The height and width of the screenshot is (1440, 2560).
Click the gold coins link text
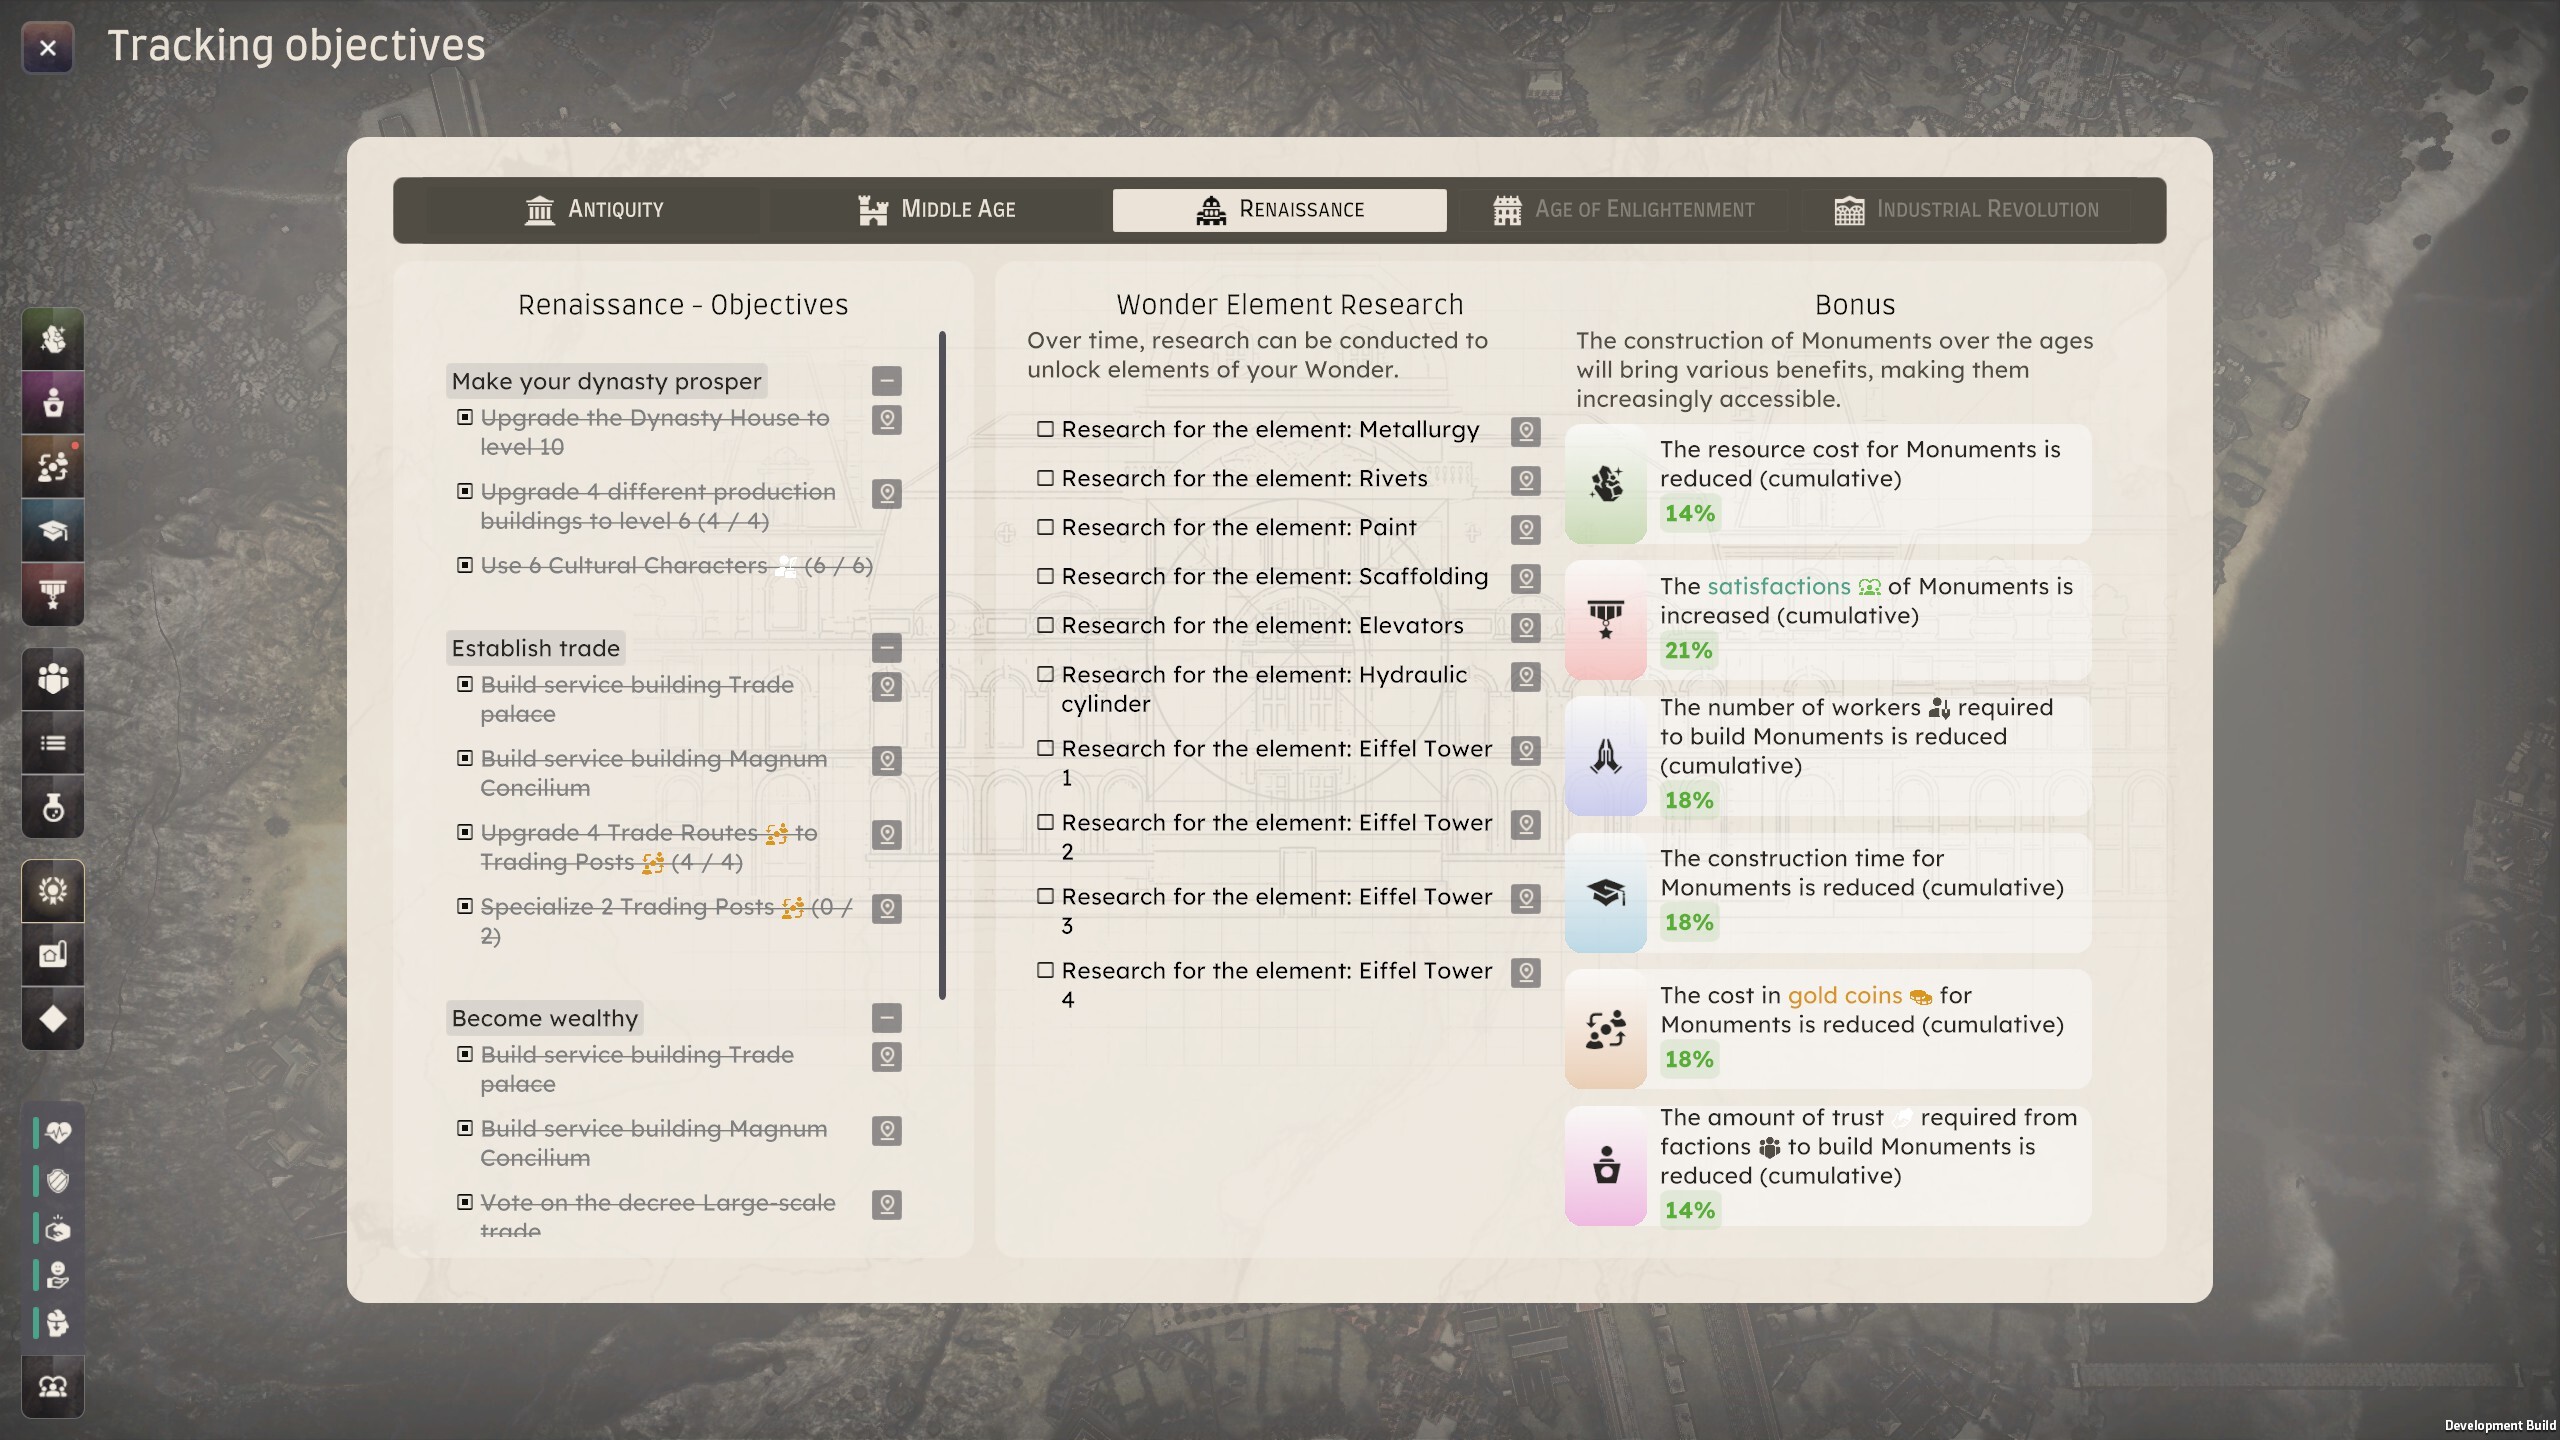(1844, 996)
